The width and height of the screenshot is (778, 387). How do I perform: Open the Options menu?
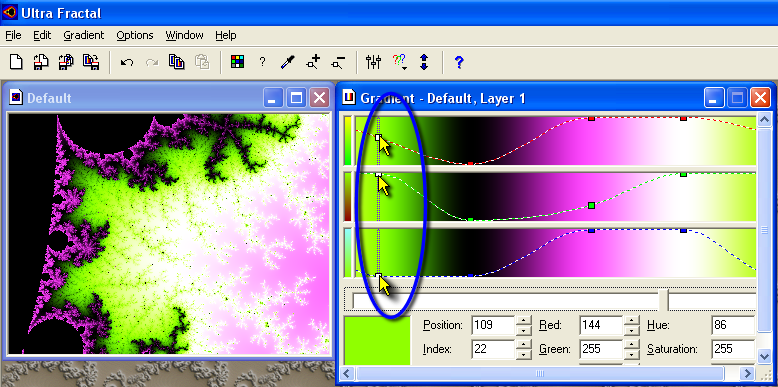[x=135, y=35]
